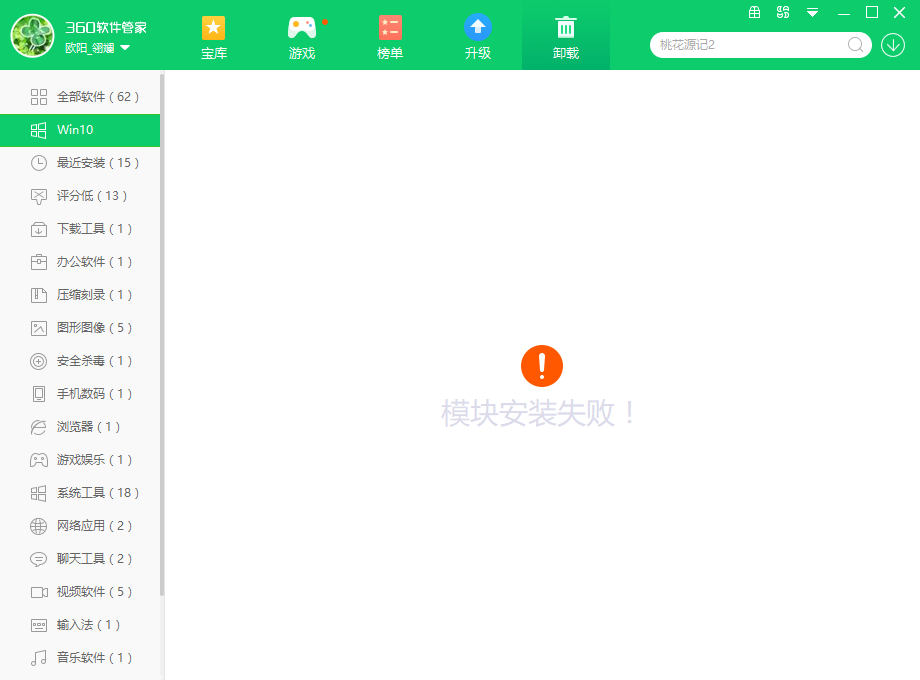The height and width of the screenshot is (680, 920).
Task: Select 办公软件 (1) category
Action: [80, 262]
